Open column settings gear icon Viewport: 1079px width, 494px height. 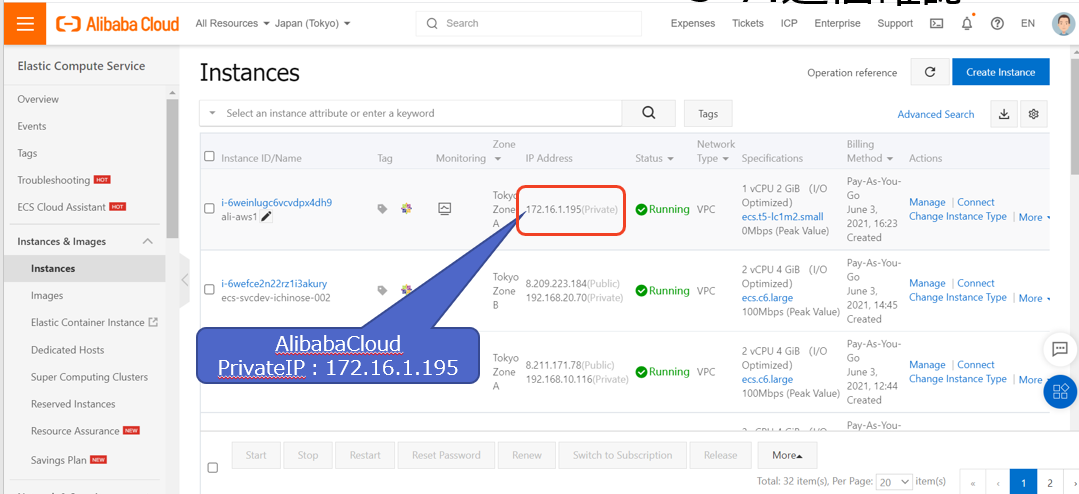point(1033,114)
